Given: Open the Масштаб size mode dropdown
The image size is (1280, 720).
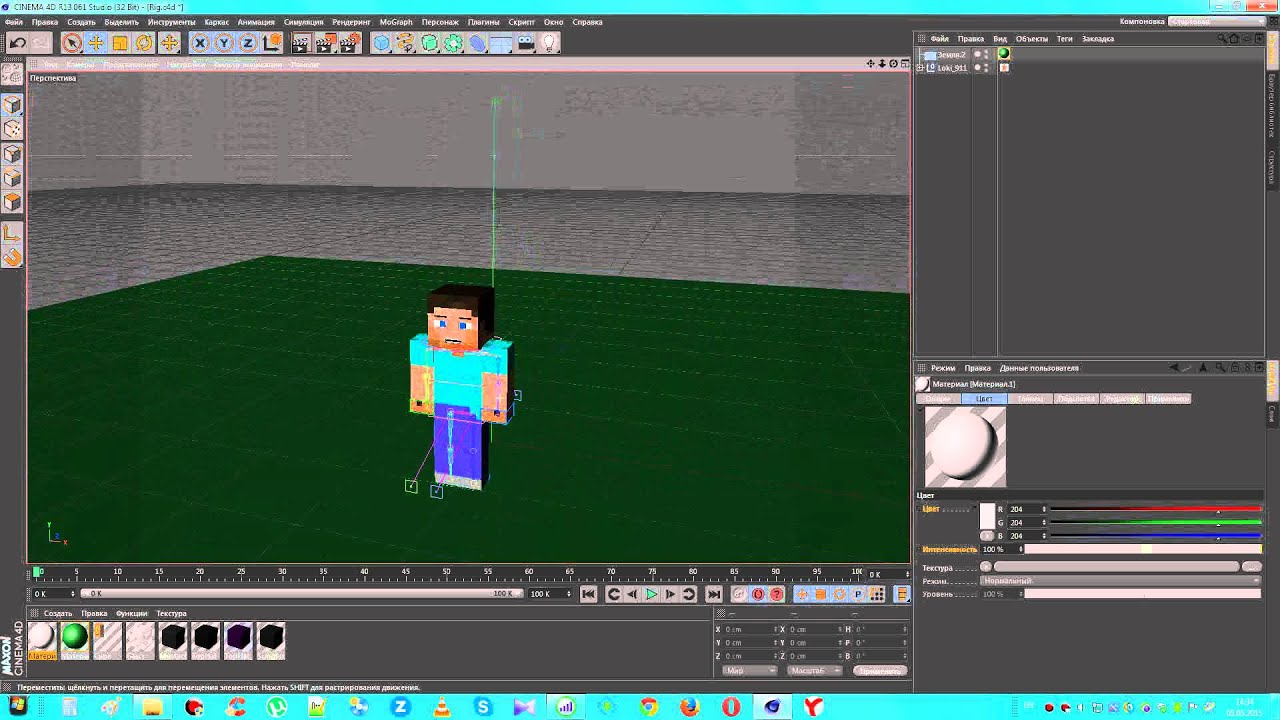Looking at the screenshot, I should 814,670.
